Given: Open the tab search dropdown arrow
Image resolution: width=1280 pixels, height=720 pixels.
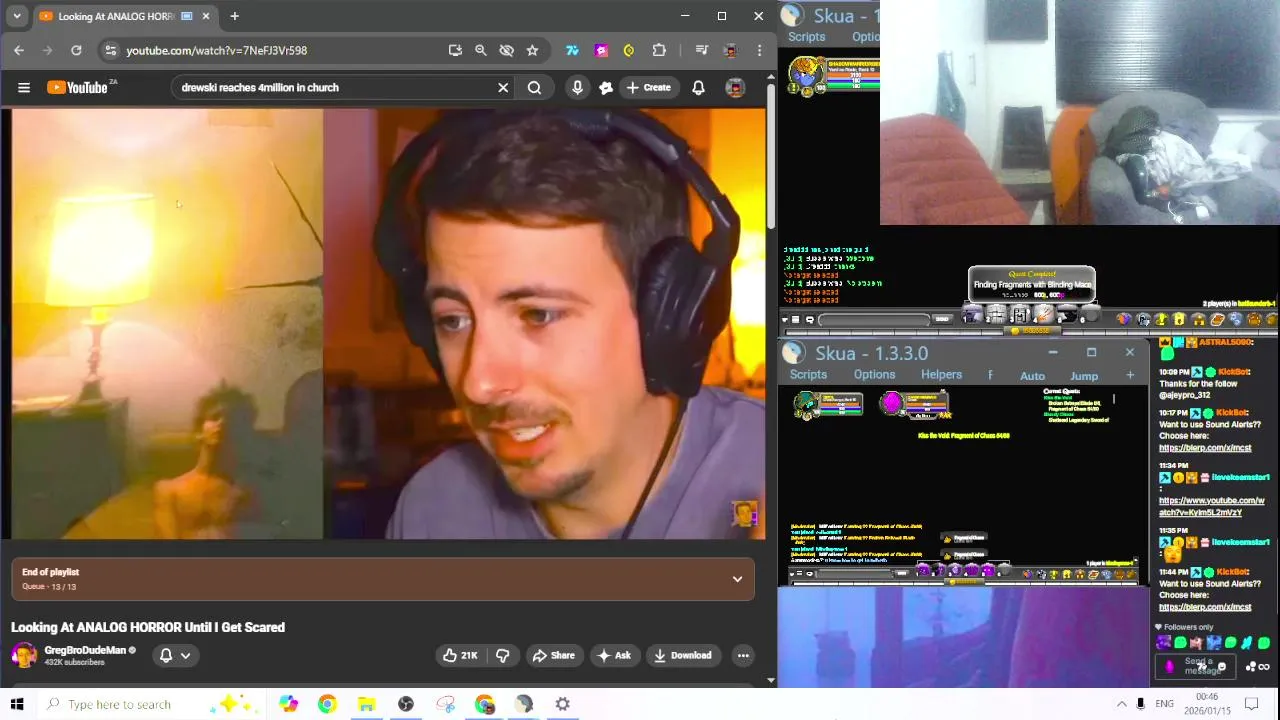Looking at the screenshot, I should click(16, 16).
